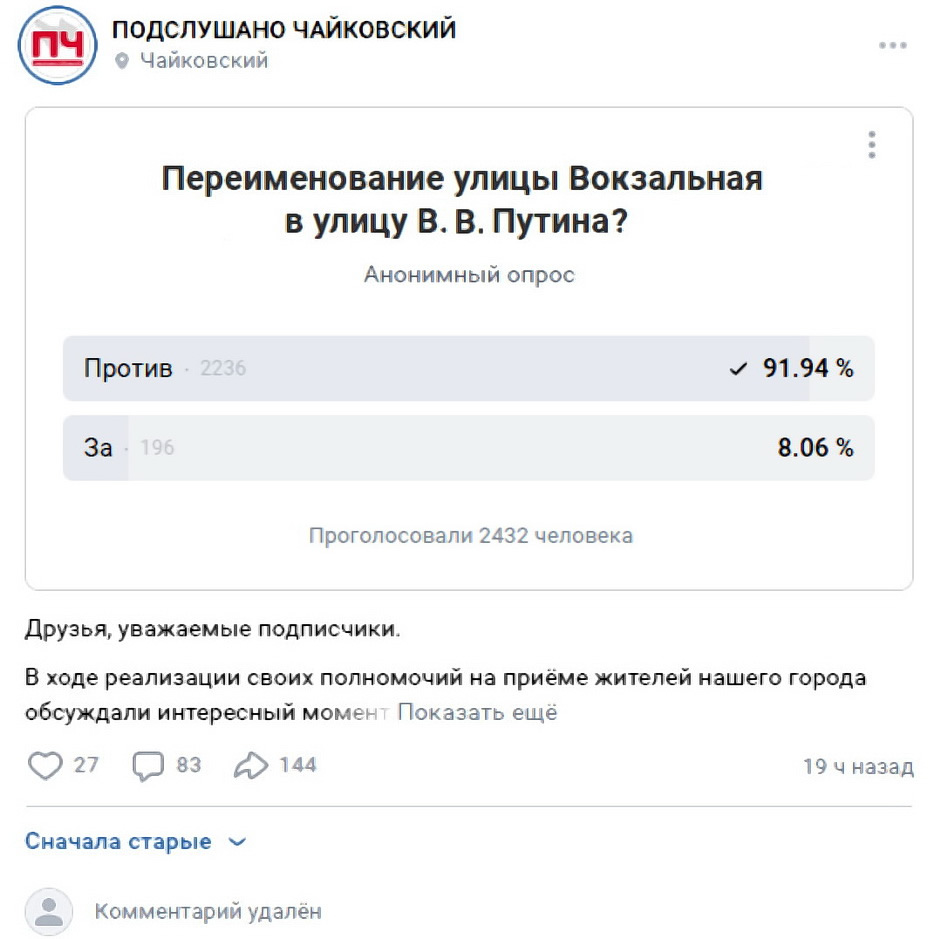Click "Проголосовали 2432 человека" voters count
Screen dimensions: 940x939
[x=470, y=536]
